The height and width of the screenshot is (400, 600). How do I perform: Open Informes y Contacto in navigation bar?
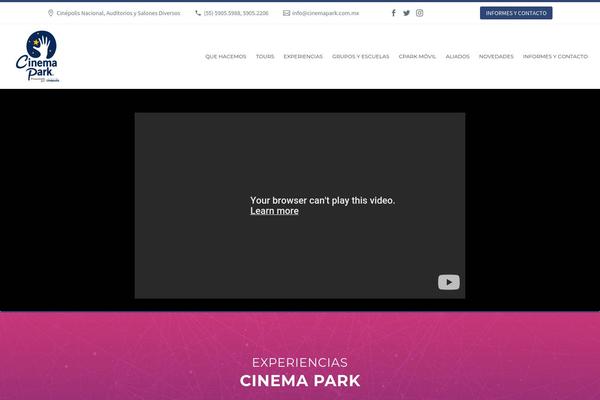pyautogui.click(x=555, y=56)
